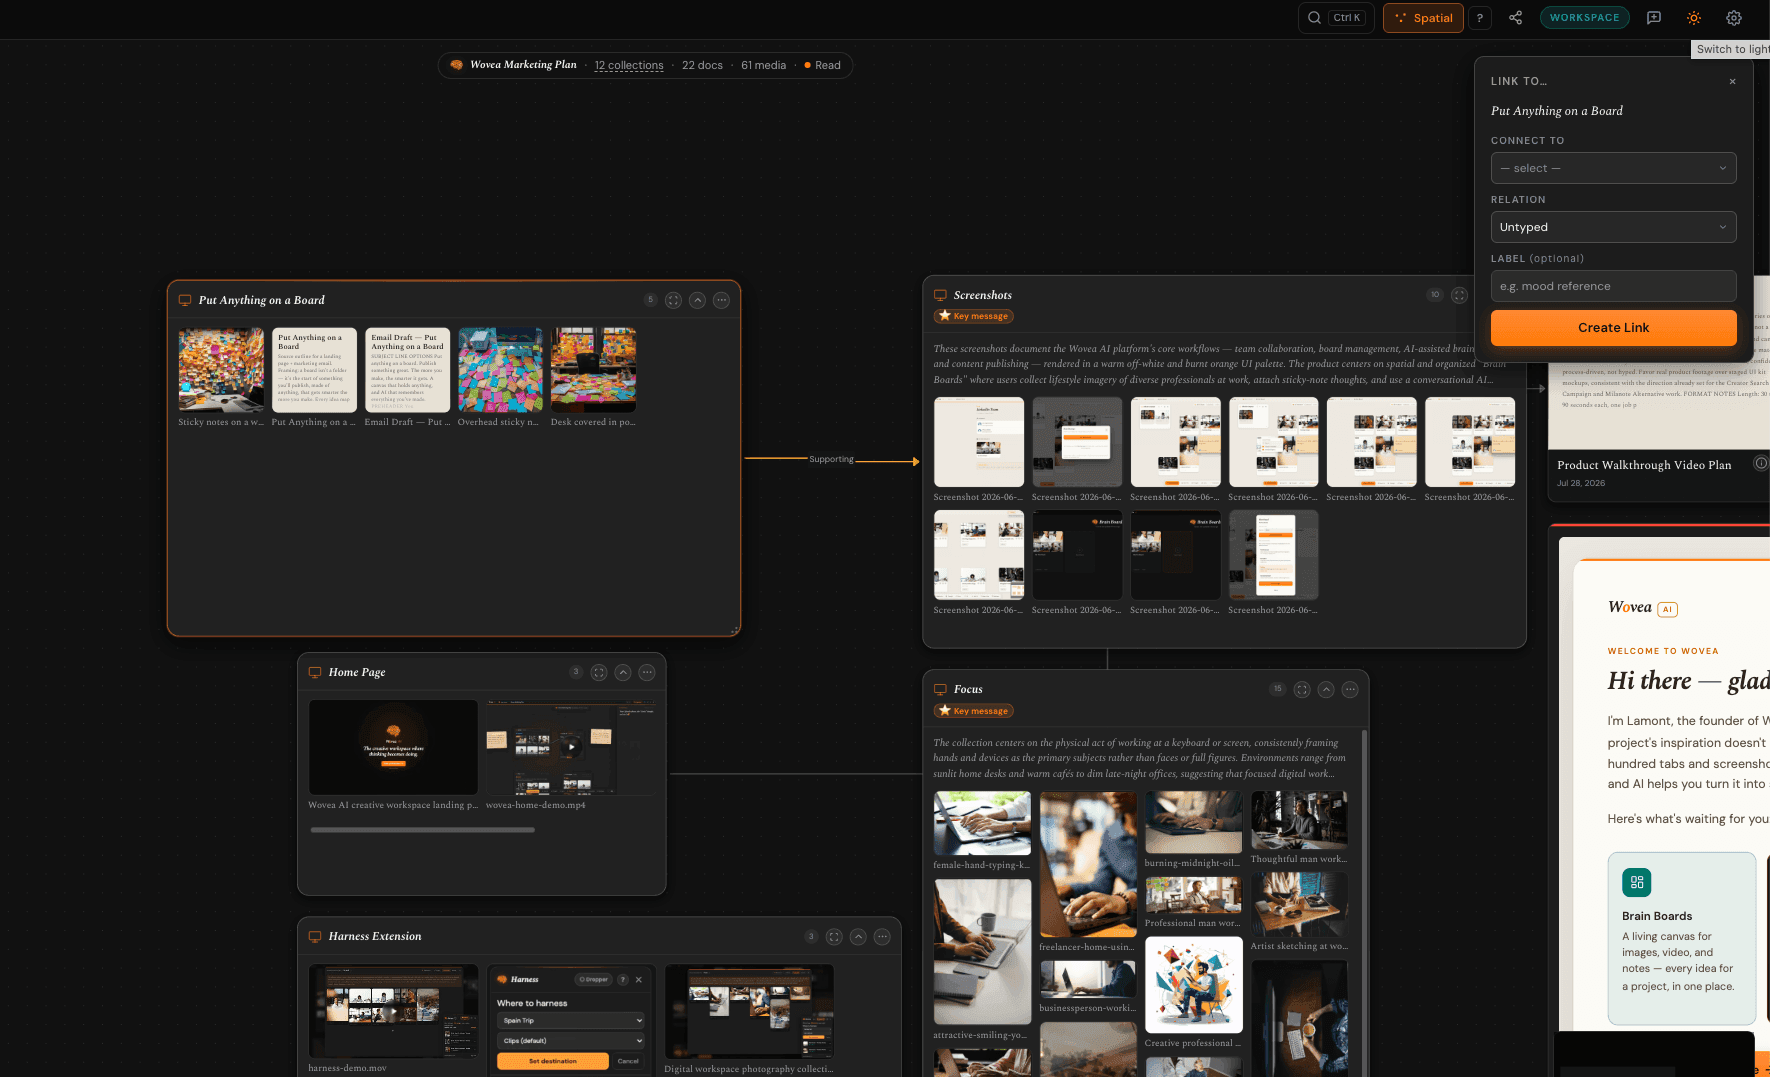Open the Brain Boards feature card
This screenshot has height=1077, width=1770.
pyautogui.click(x=1682, y=938)
